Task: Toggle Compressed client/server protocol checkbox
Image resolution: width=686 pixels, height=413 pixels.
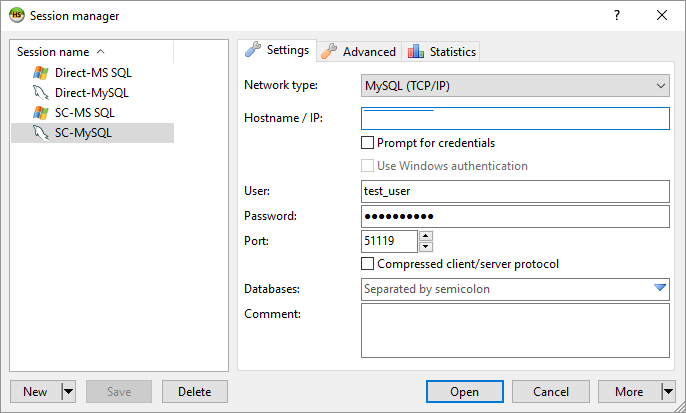Action: click(x=368, y=264)
